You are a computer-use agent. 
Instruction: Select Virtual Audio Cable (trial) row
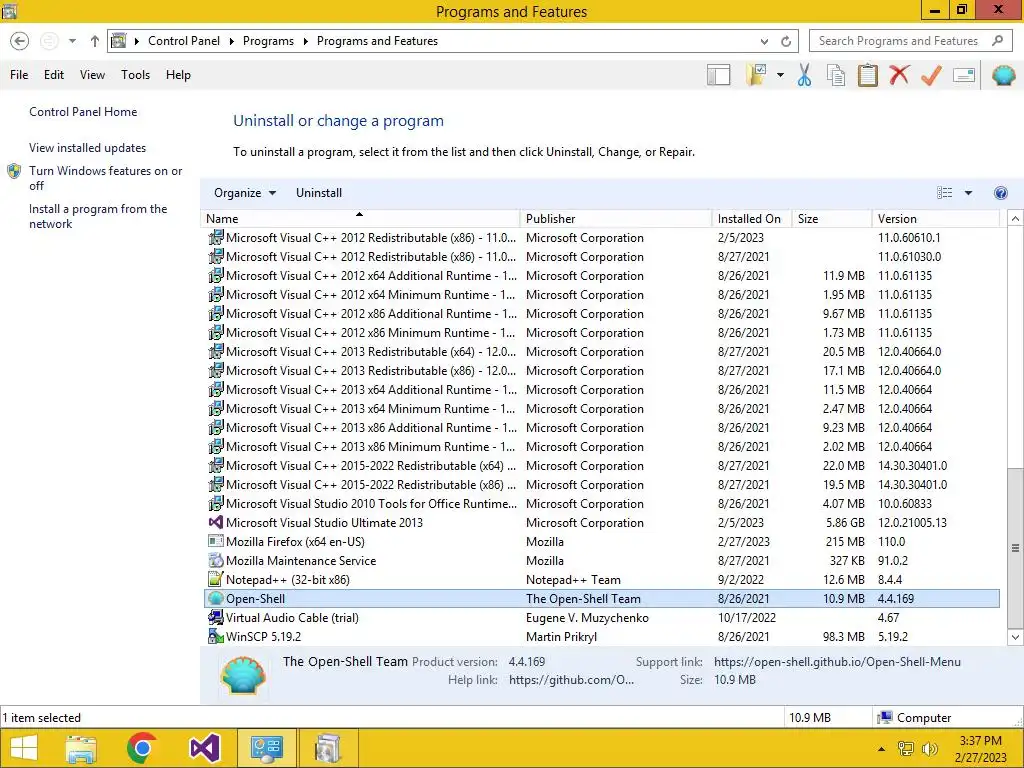click(601, 617)
